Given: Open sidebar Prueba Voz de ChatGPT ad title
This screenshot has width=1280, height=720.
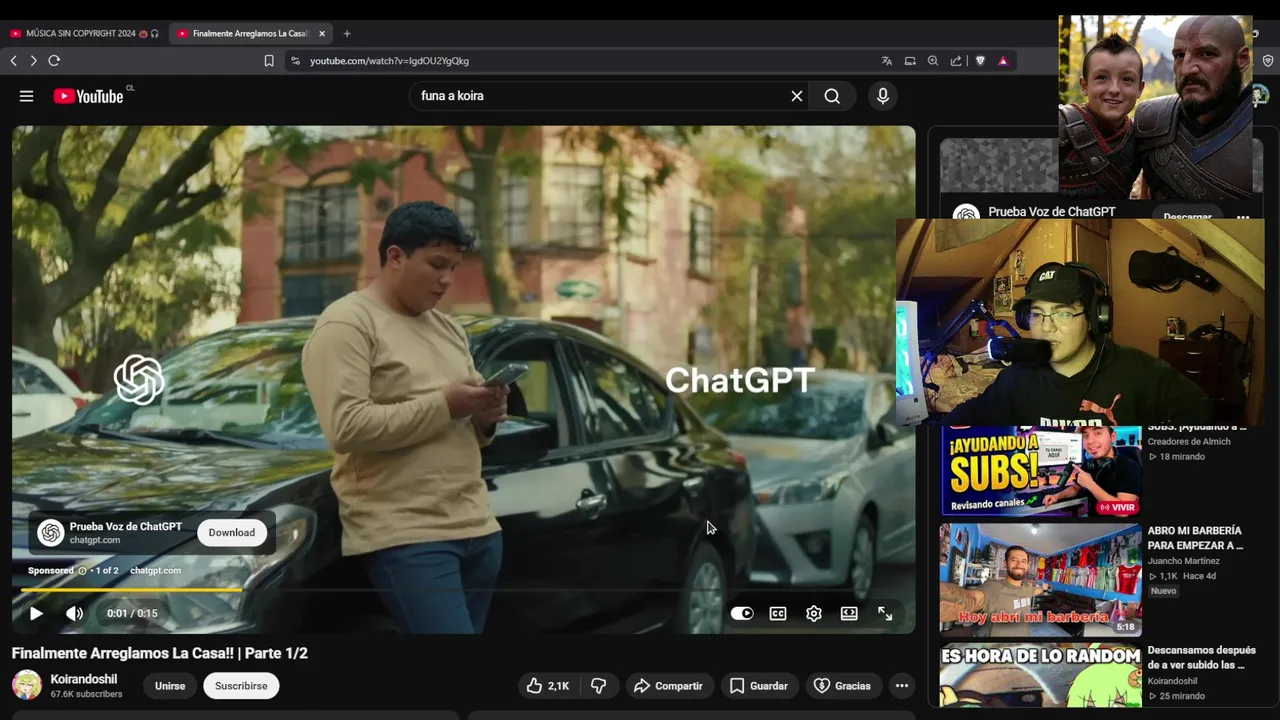Looking at the screenshot, I should (x=1051, y=212).
